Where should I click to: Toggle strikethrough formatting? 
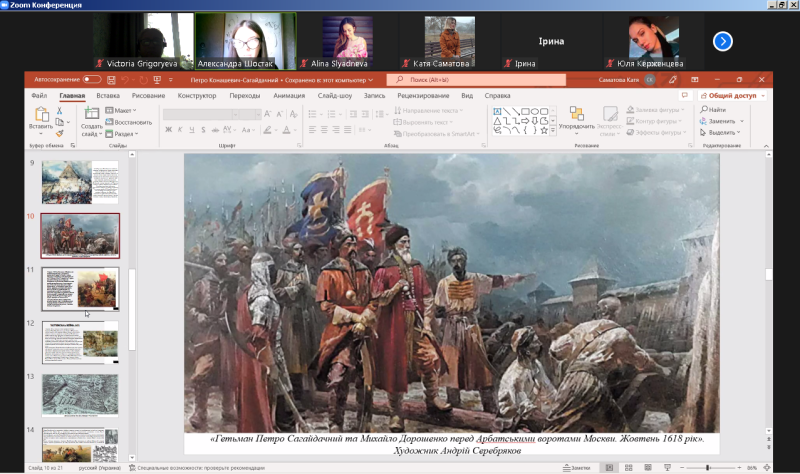click(x=215, y=130)
